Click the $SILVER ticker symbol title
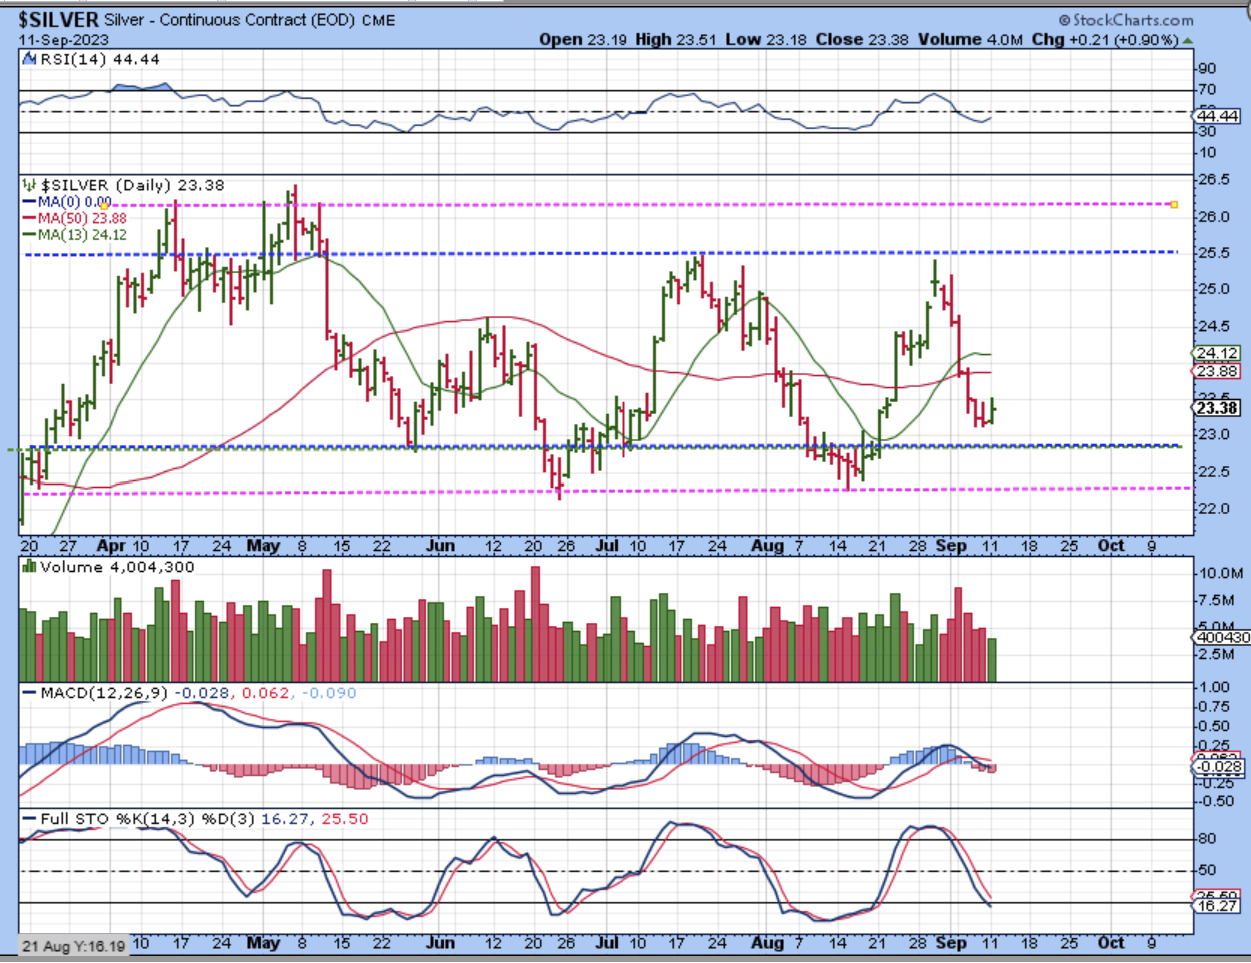Screen dimensions: 1251x963 pyautogui.click(x=58, y=20)
